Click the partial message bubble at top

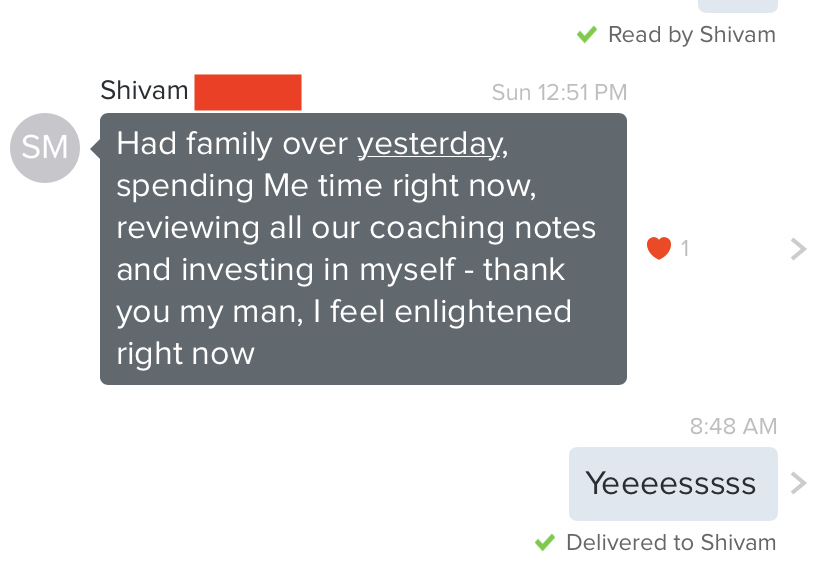click(738, 6)
